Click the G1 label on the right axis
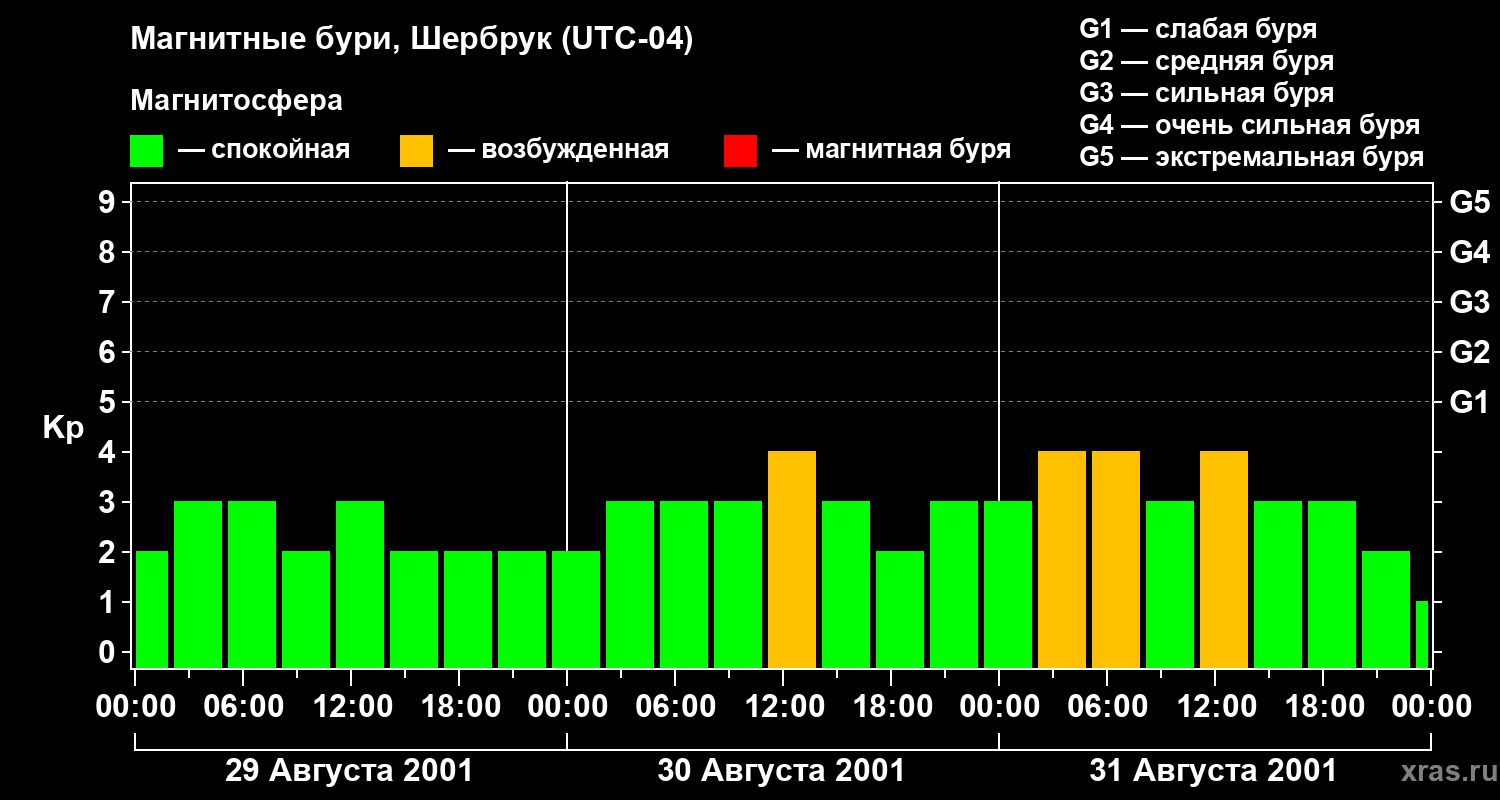 tap(1469, 403)
